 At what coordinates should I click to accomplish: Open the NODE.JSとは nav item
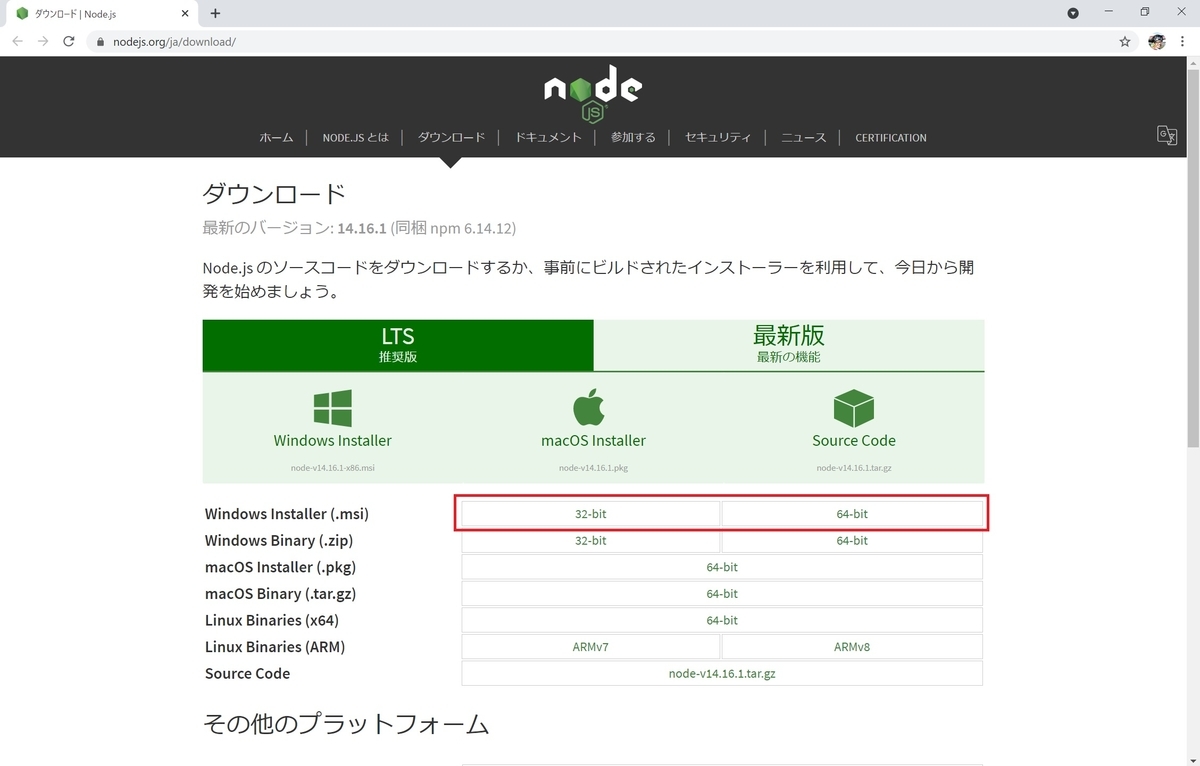point(356,137)
